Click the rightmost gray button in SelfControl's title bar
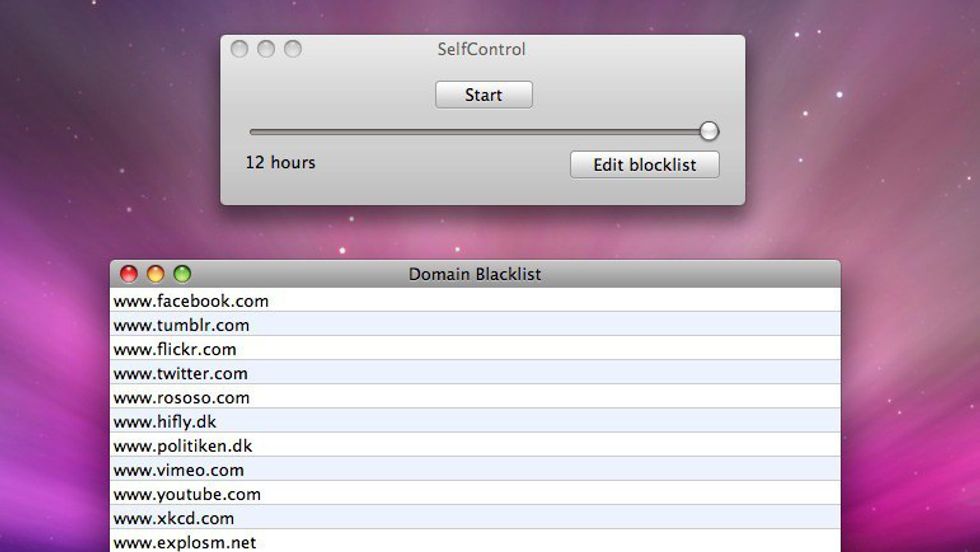980x552 pixels. 292,49
